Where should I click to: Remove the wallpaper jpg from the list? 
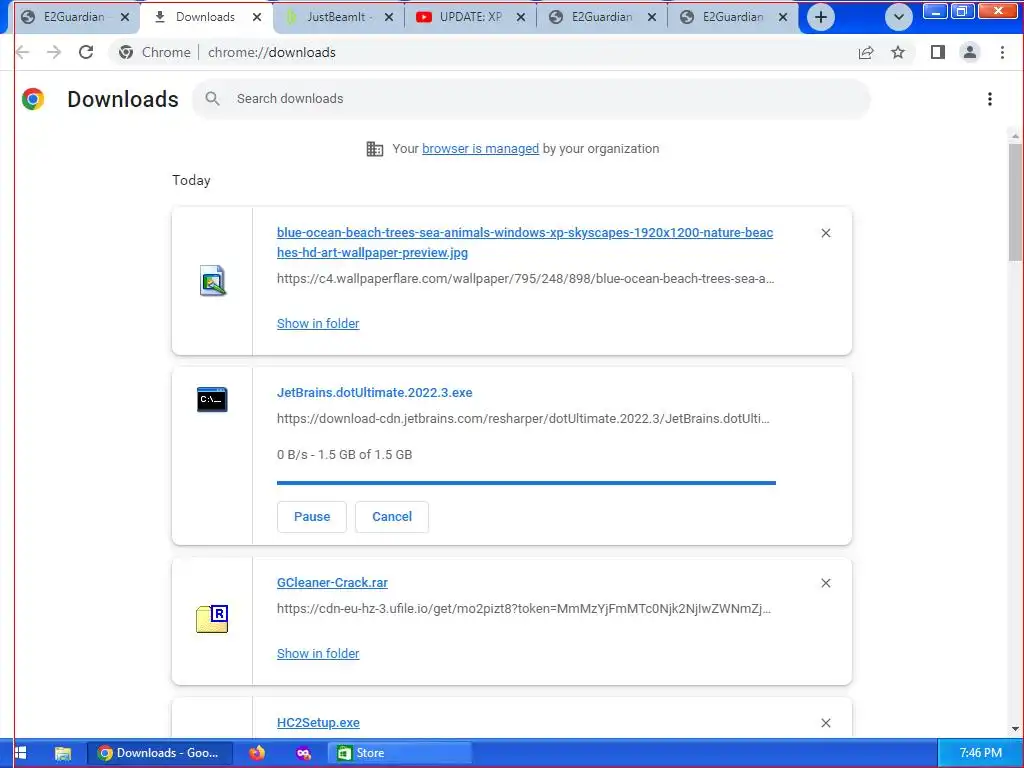[x=825, y=233]
